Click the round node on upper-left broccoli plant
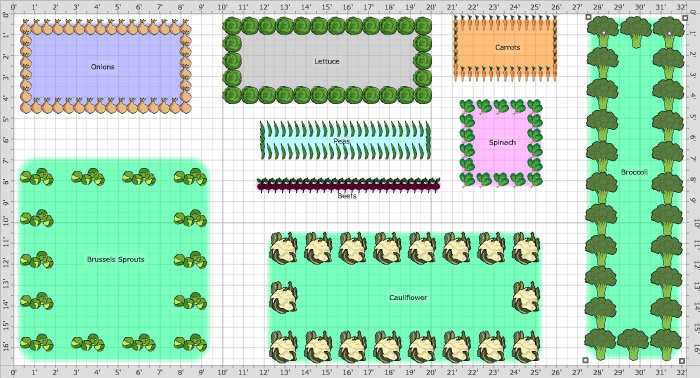 coord(604,33)
